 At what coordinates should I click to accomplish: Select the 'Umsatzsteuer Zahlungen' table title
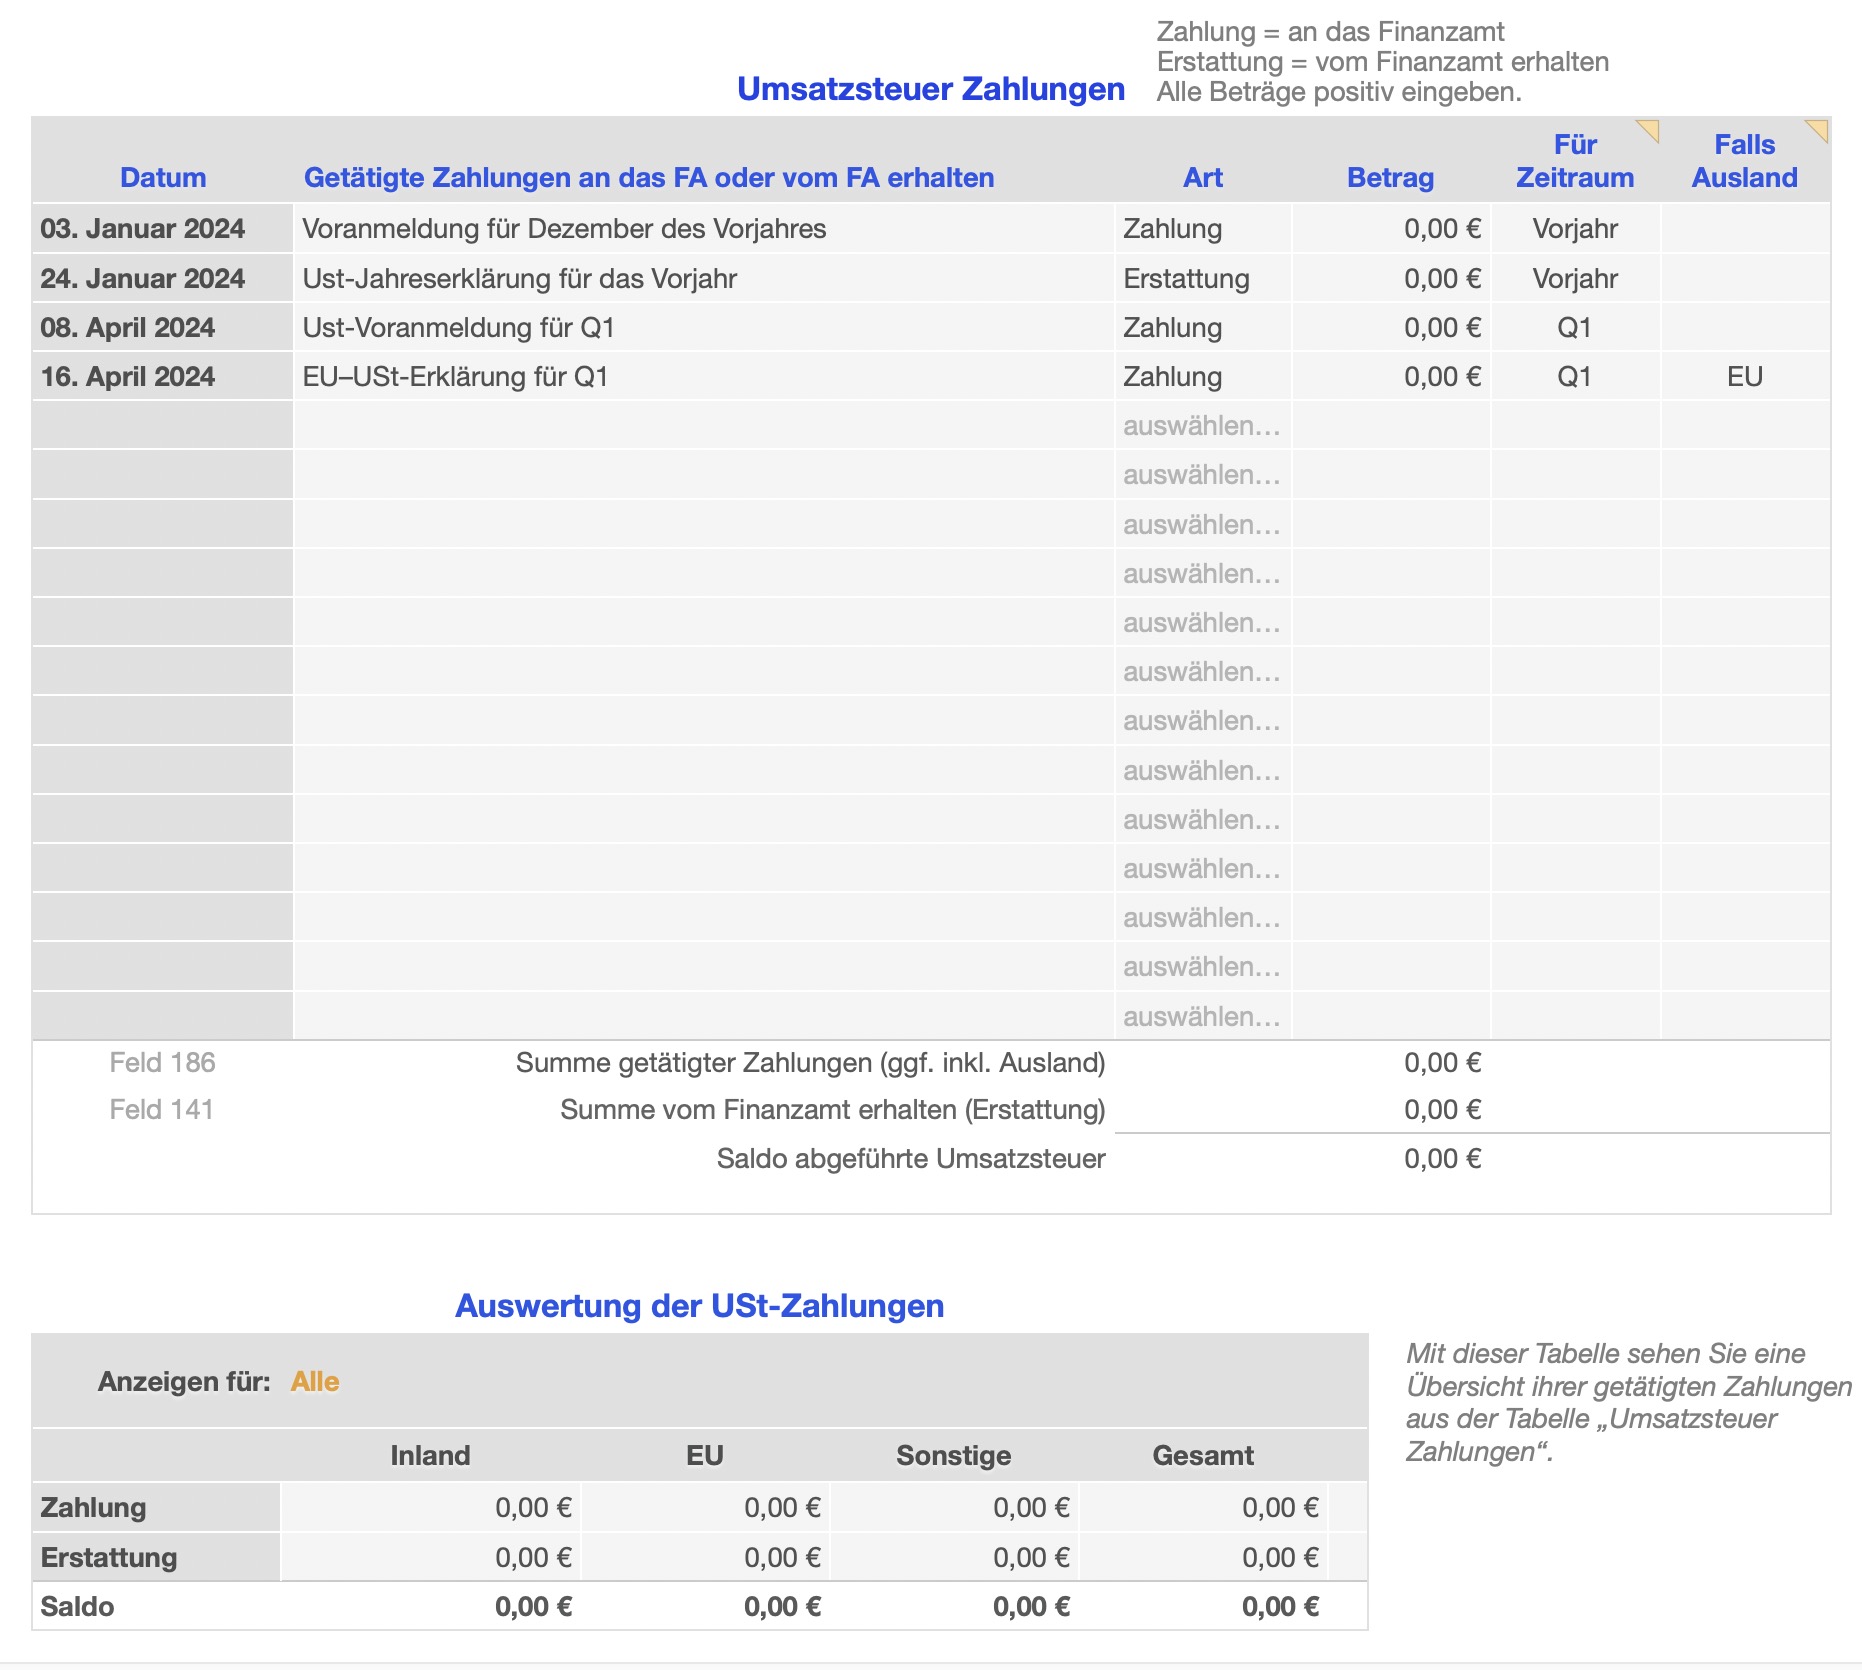coord(930,89)
